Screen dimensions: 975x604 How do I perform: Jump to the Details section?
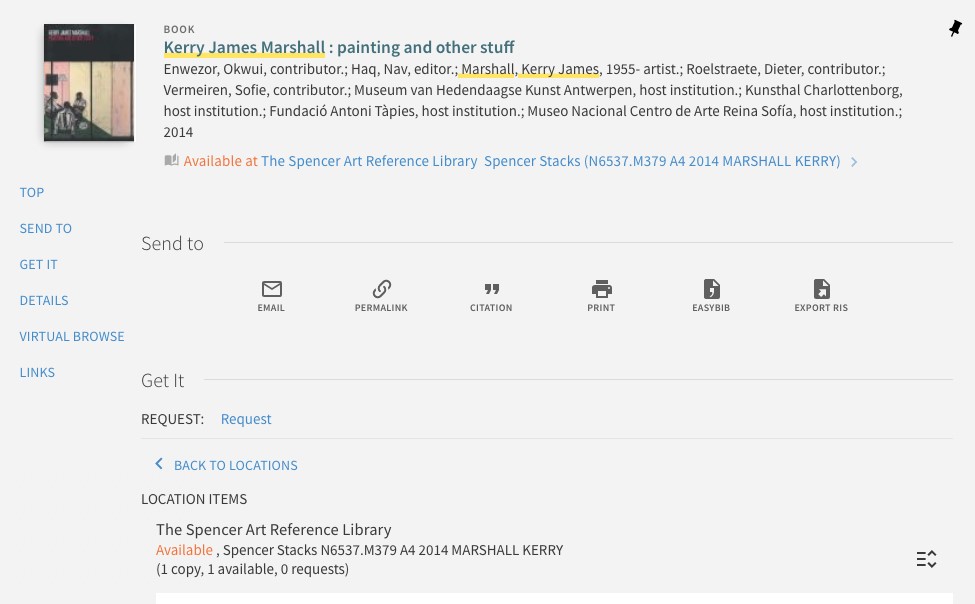(x=44, y=300)
